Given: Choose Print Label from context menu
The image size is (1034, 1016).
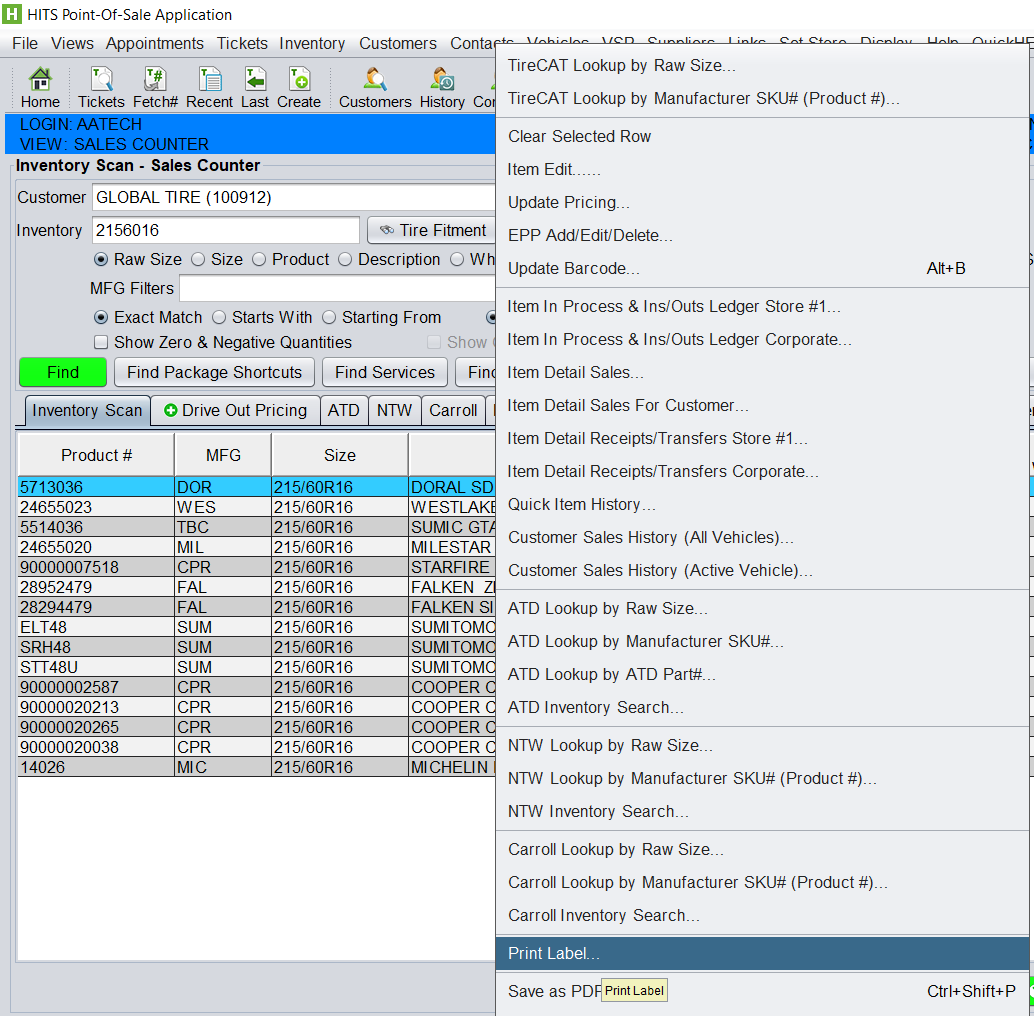Looking at the screenshot, I should click(554, 953).
